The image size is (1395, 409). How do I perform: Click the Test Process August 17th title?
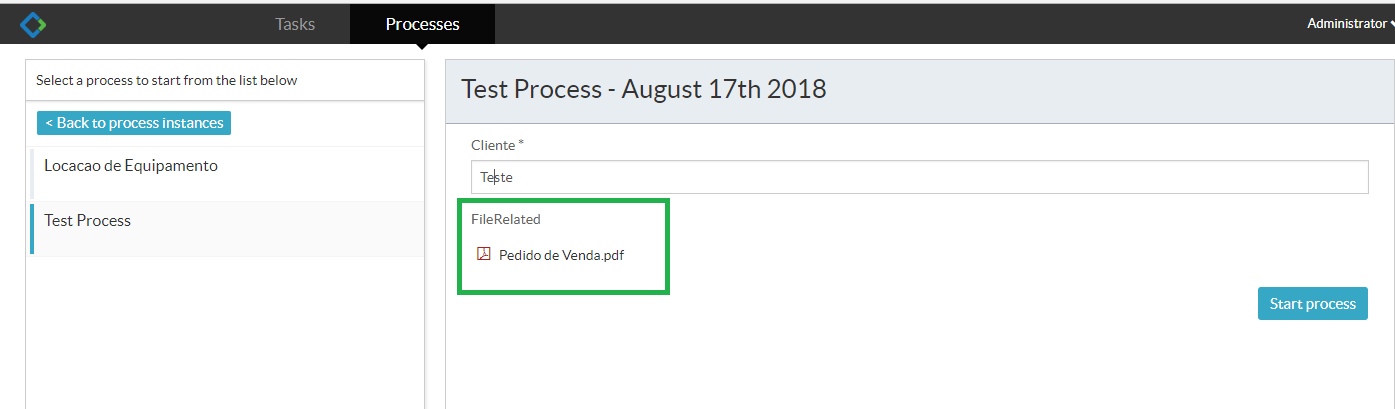[x=644, y=89]
